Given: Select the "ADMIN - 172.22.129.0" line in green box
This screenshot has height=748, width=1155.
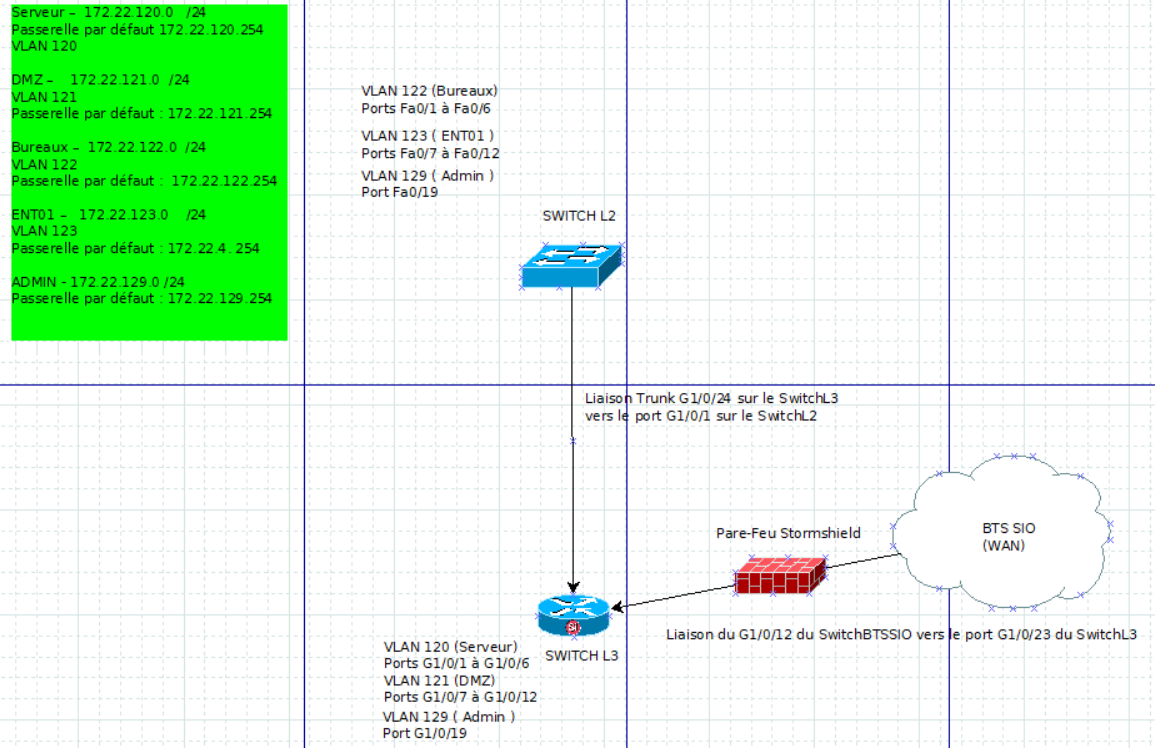Looking at the screenshot, I should tap(98, 282).
